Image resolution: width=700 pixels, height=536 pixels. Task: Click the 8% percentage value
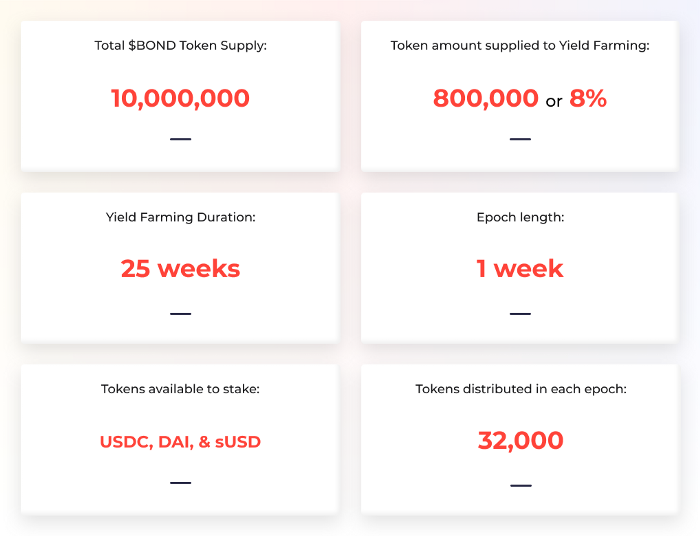point(588,98)
